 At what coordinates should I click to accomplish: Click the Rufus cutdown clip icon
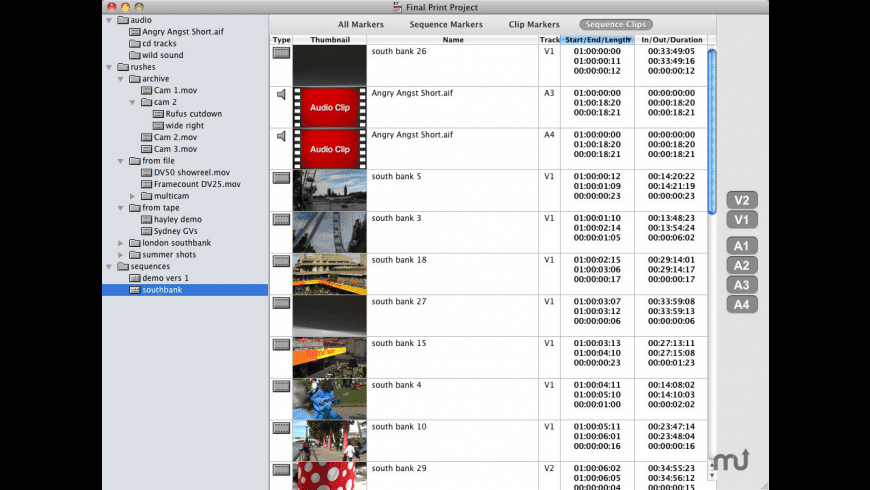pyautogui.click(x=158, y=114)
